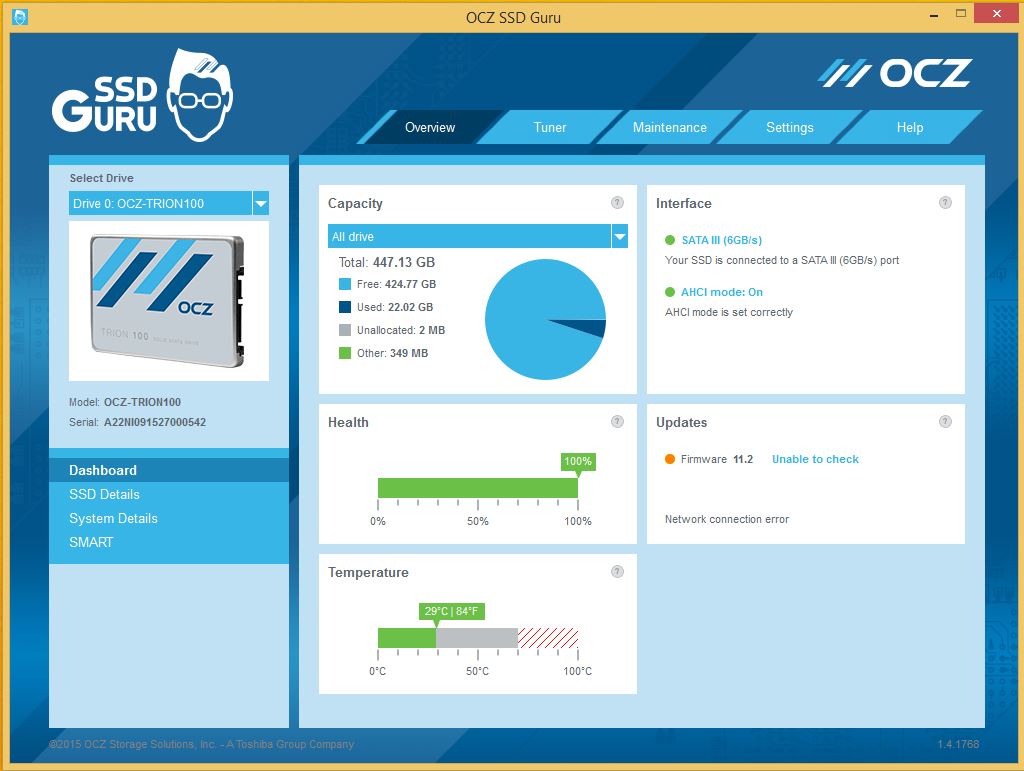Open the Tuner tab

coord(550,127)
